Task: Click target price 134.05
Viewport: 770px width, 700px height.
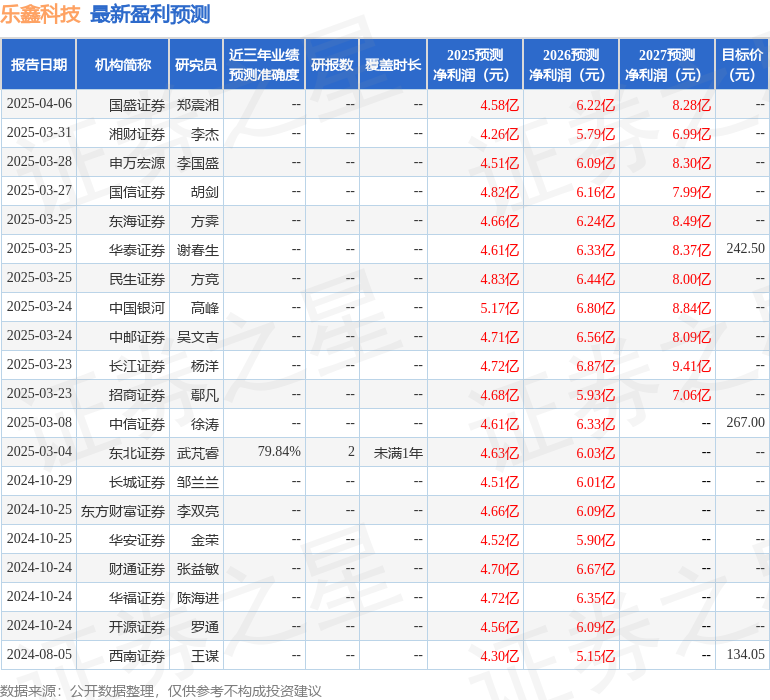Action: pyautogui.click(x=745, y=654)
